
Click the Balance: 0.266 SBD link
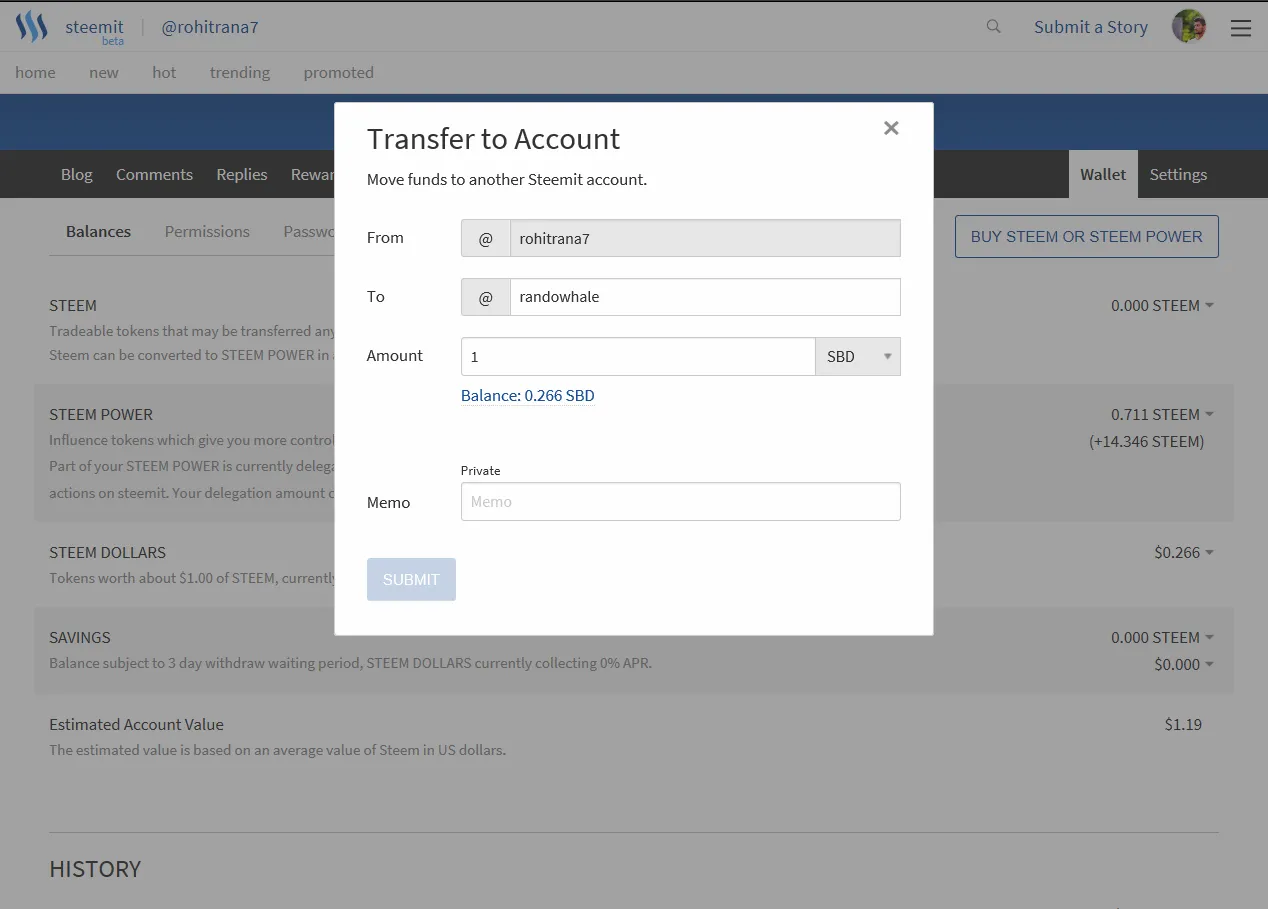point(528,396)
